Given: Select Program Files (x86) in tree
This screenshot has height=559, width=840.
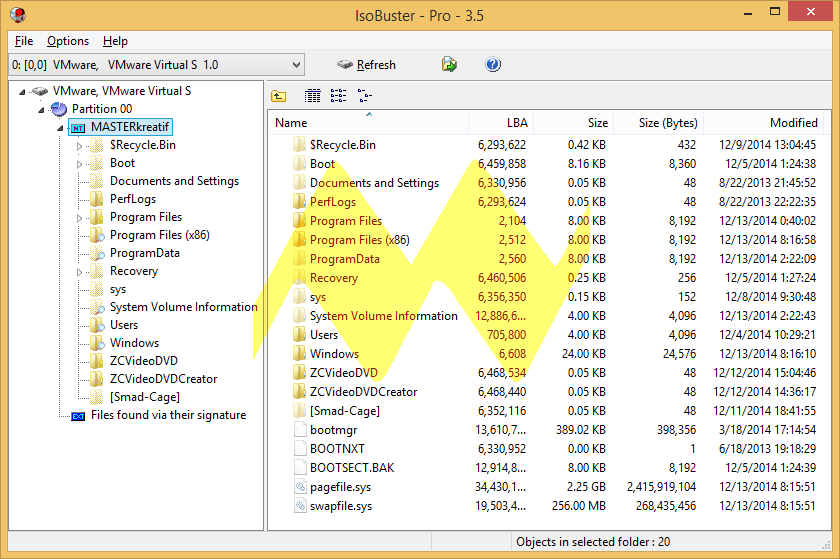Looking at the screenshot, I should click(160, 235).
